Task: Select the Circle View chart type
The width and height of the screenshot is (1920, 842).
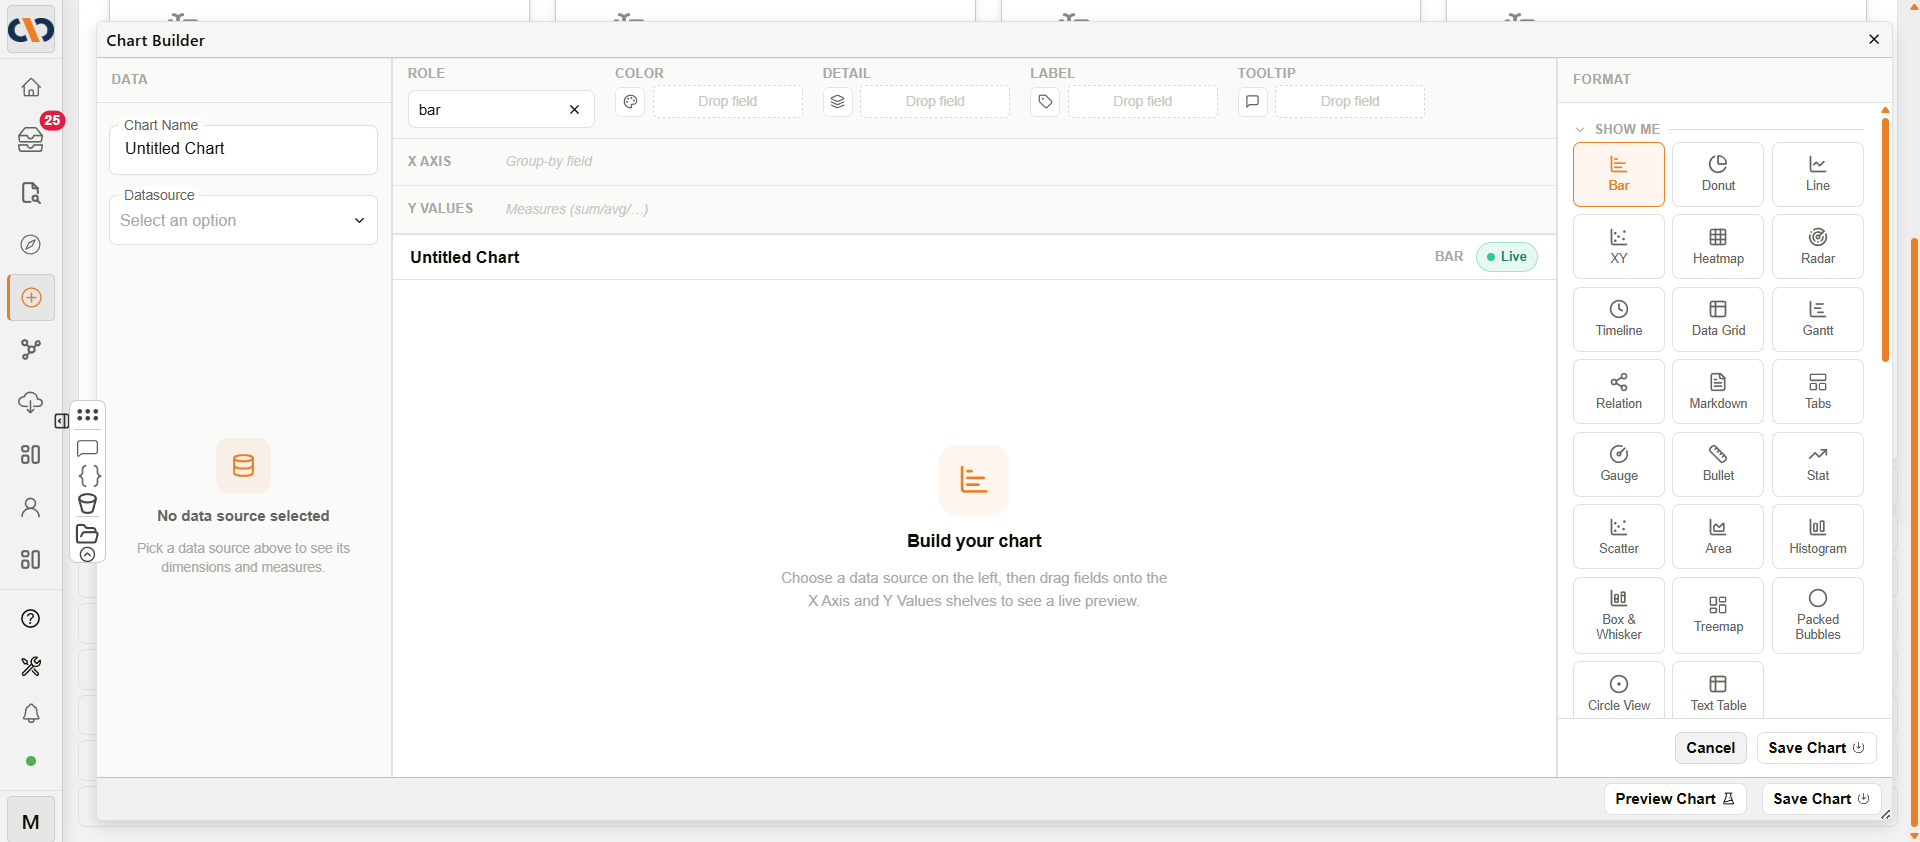Action: [x=1618, y=692]
